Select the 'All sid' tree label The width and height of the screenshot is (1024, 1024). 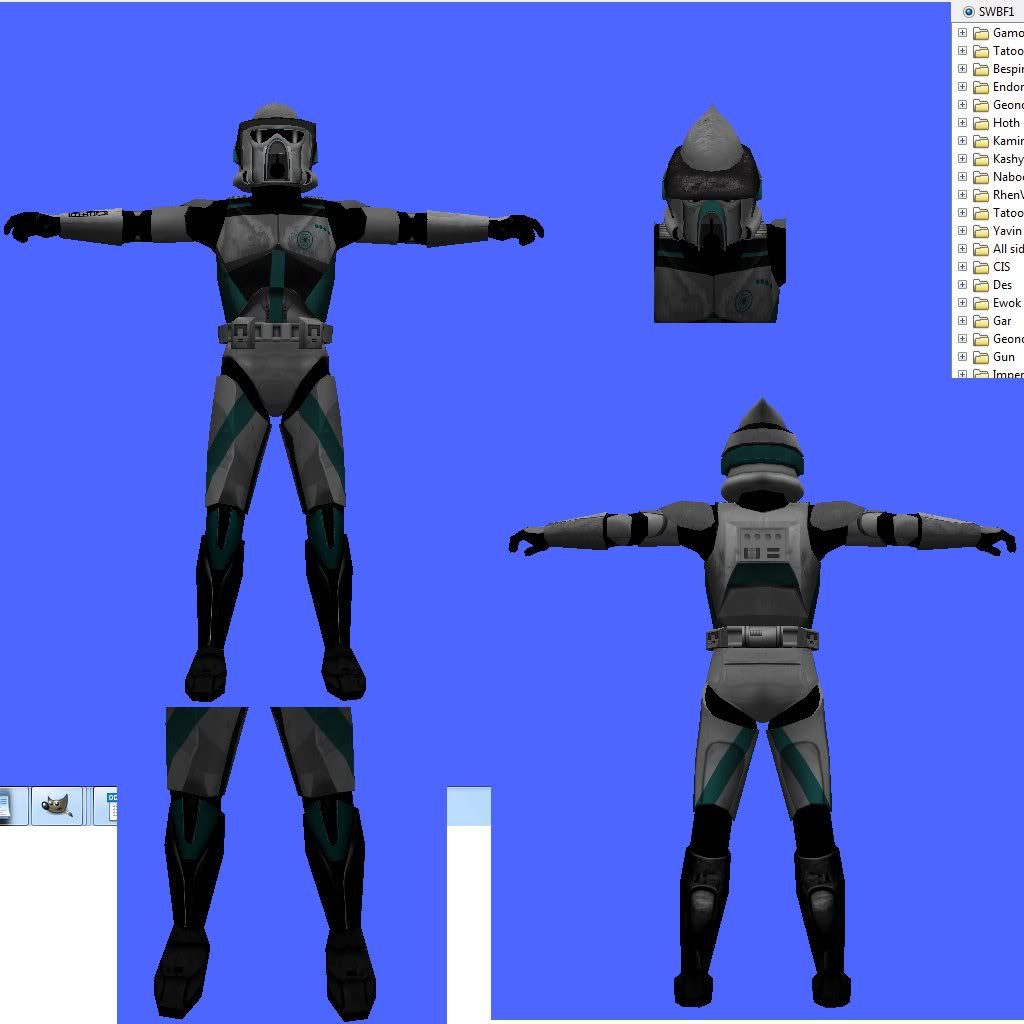pyautogui.click(x=1008, y=249)
